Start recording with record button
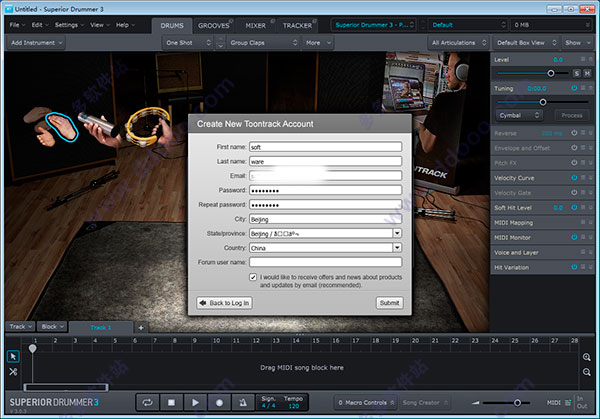The width and height of the screenshot is (600, 419). tap(219, 403)
